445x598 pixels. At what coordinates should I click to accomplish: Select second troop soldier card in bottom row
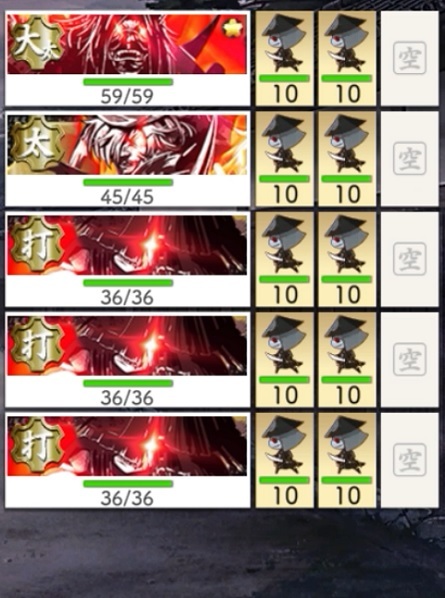tap(347, 460)
